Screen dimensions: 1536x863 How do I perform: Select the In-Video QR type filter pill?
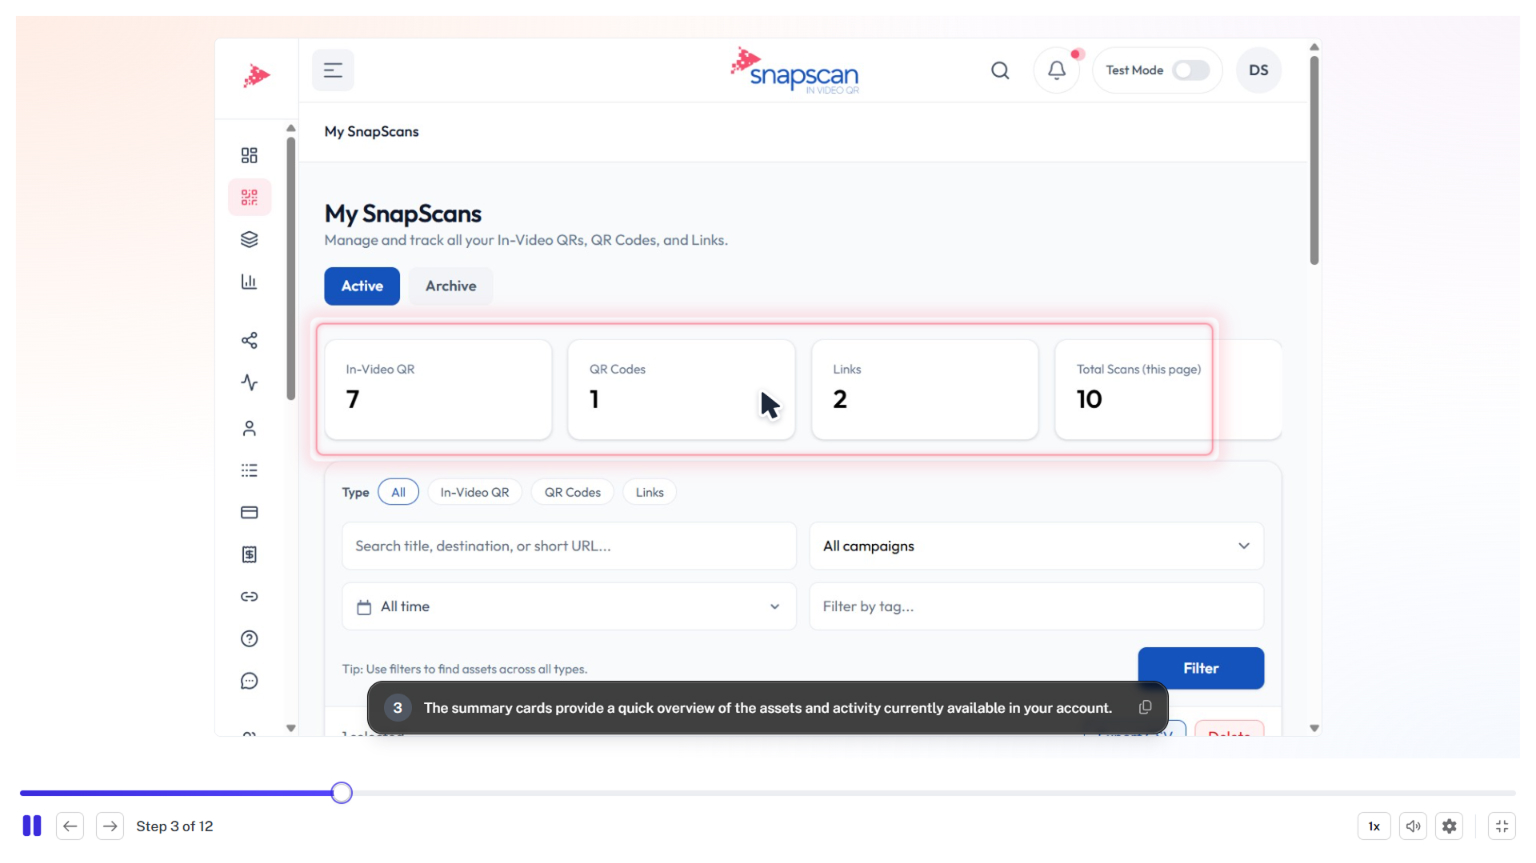tap(474, 492)
